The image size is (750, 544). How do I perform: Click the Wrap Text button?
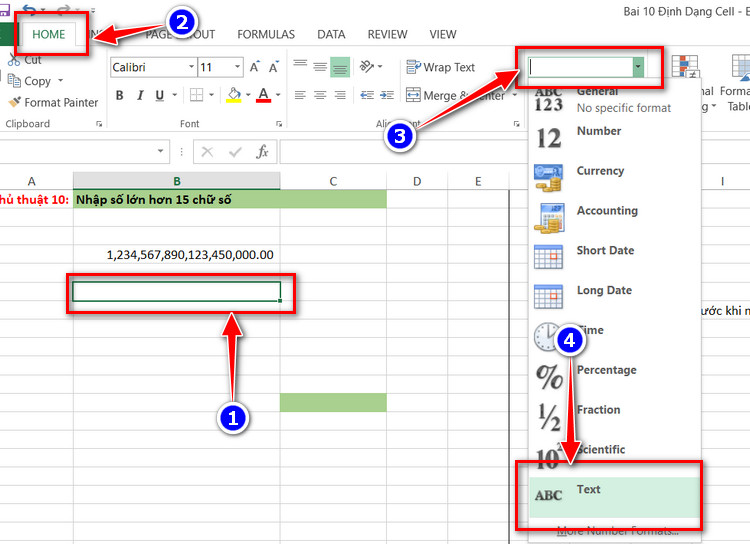(x=441, y=67)
